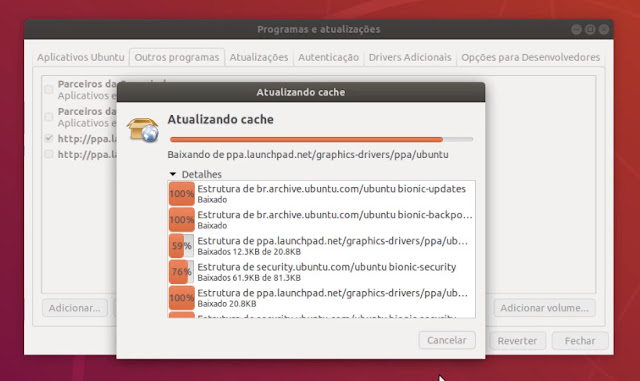The height and width of the screenshot is (381, 640).
Task: Collapse the Detalhes expander
Action: 173,174
